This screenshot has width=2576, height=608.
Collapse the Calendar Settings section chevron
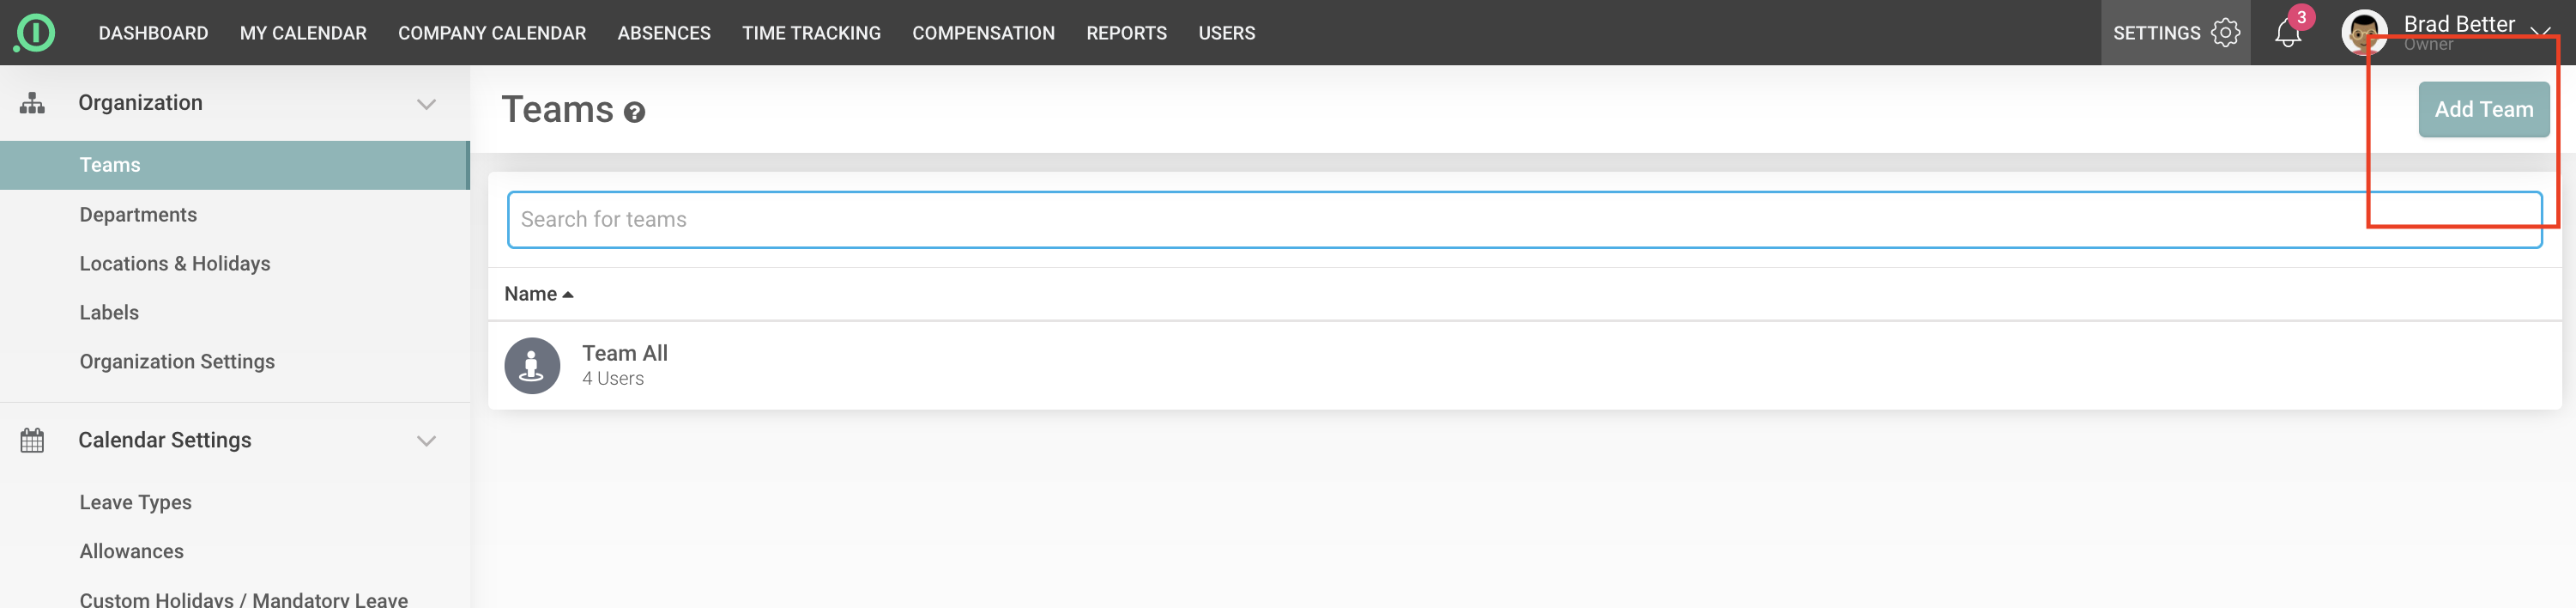426,441
